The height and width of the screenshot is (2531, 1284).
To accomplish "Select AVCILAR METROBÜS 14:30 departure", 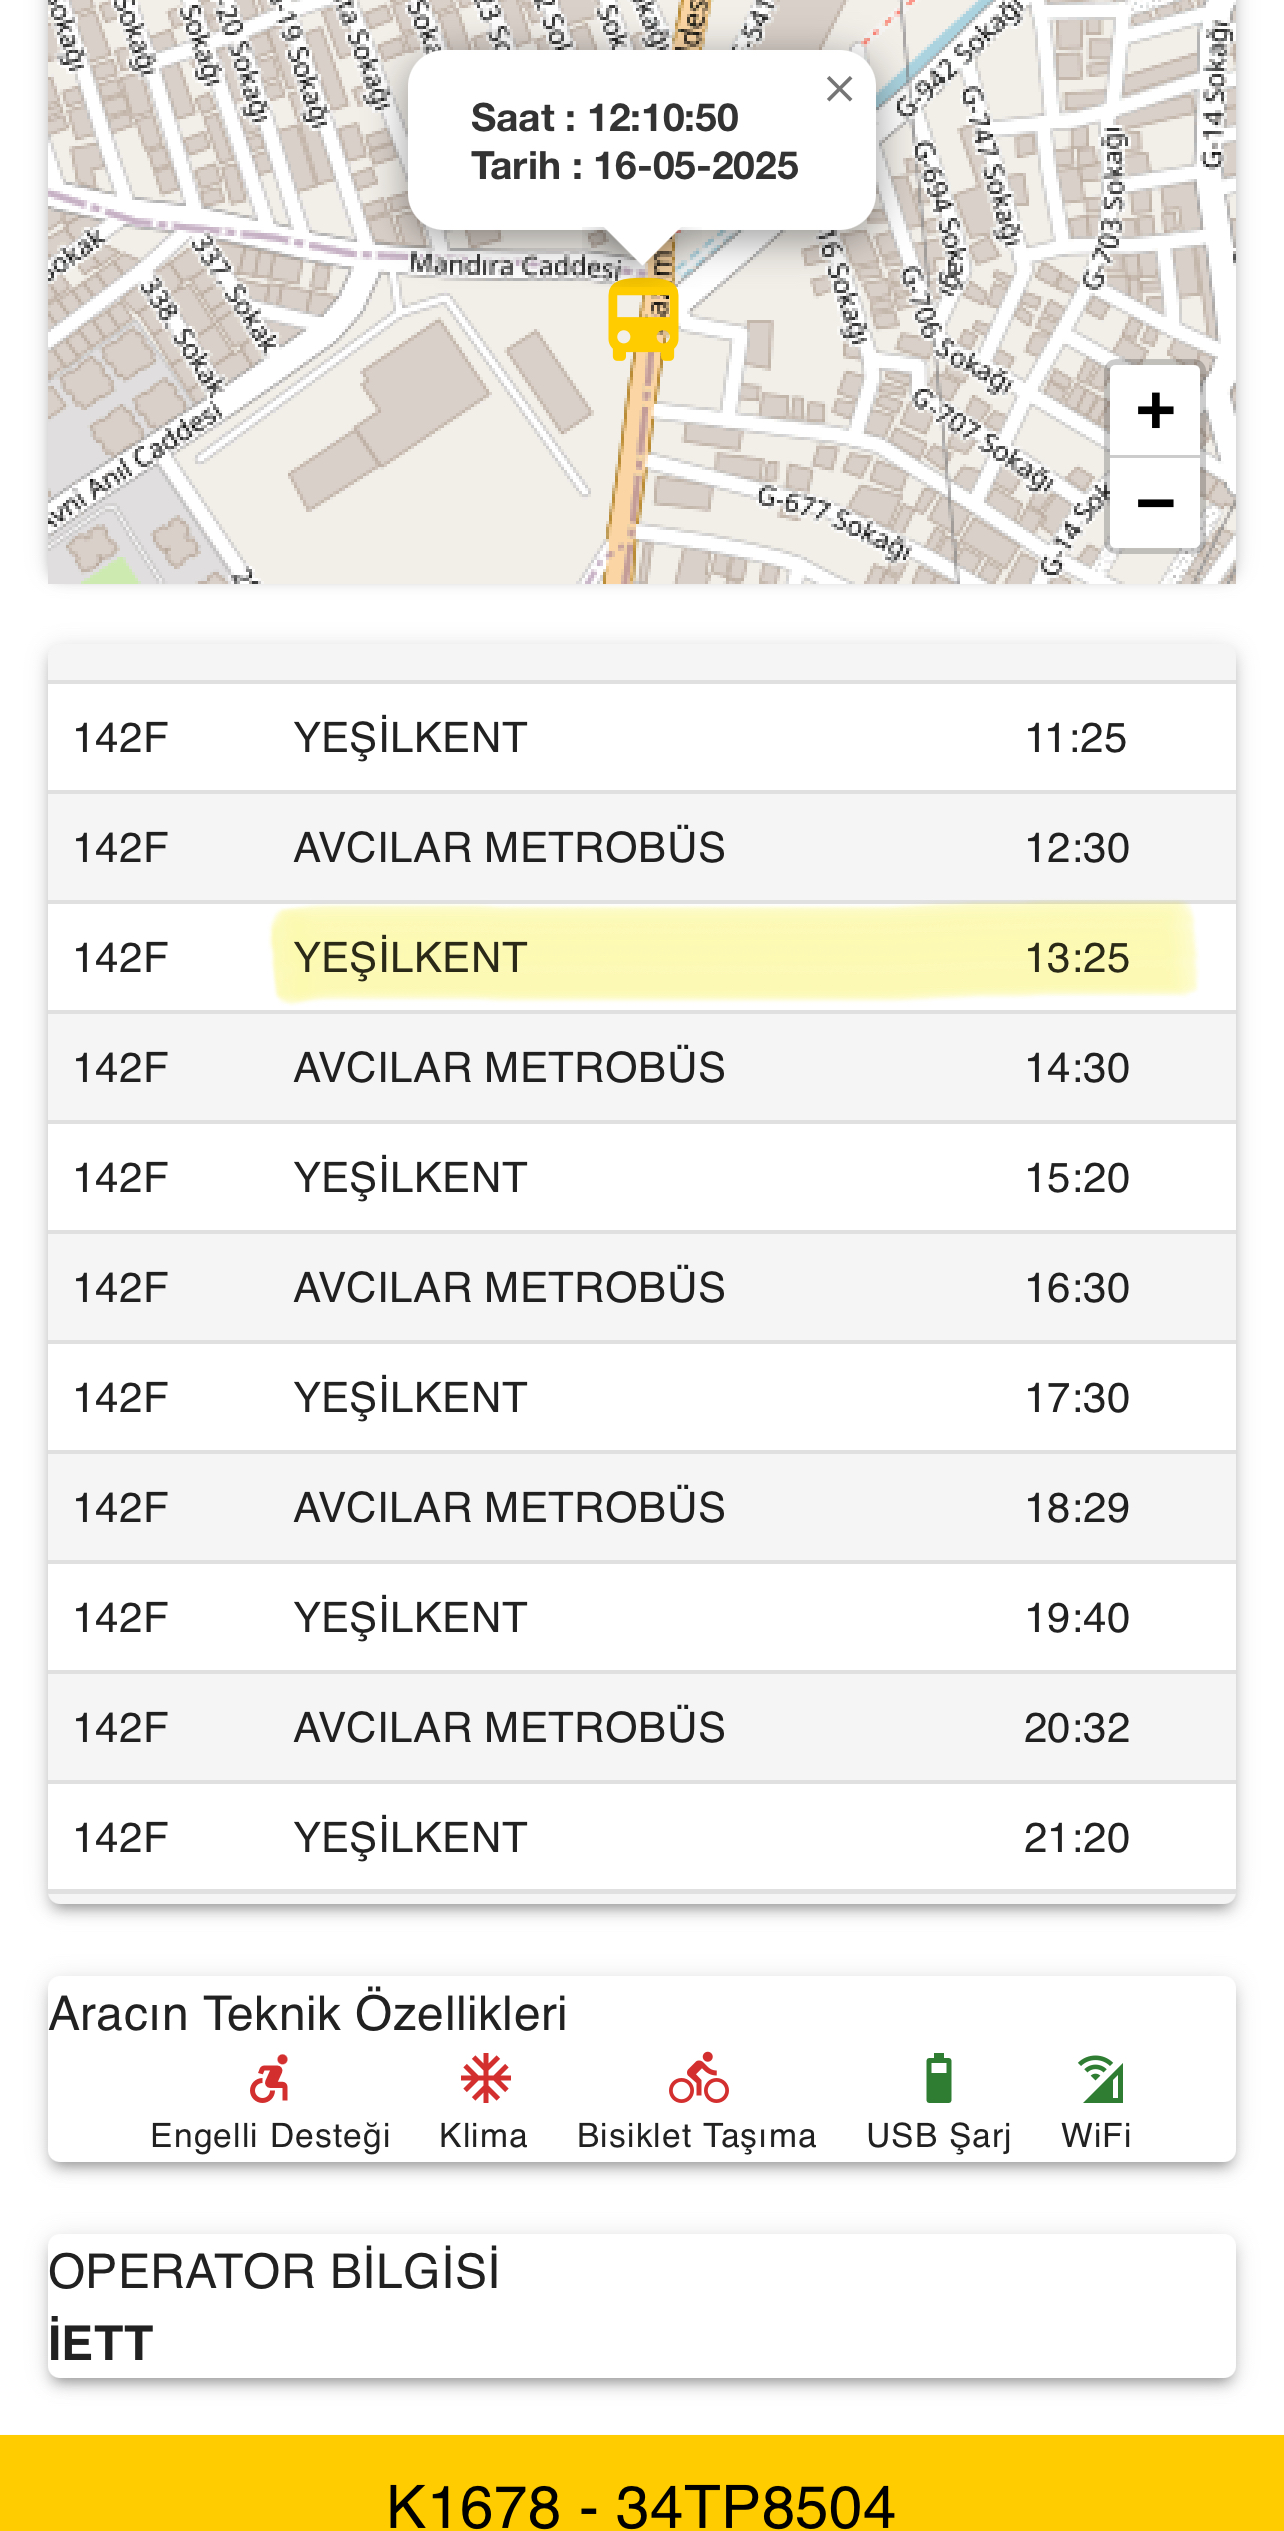I will (x=642, y=1068).
